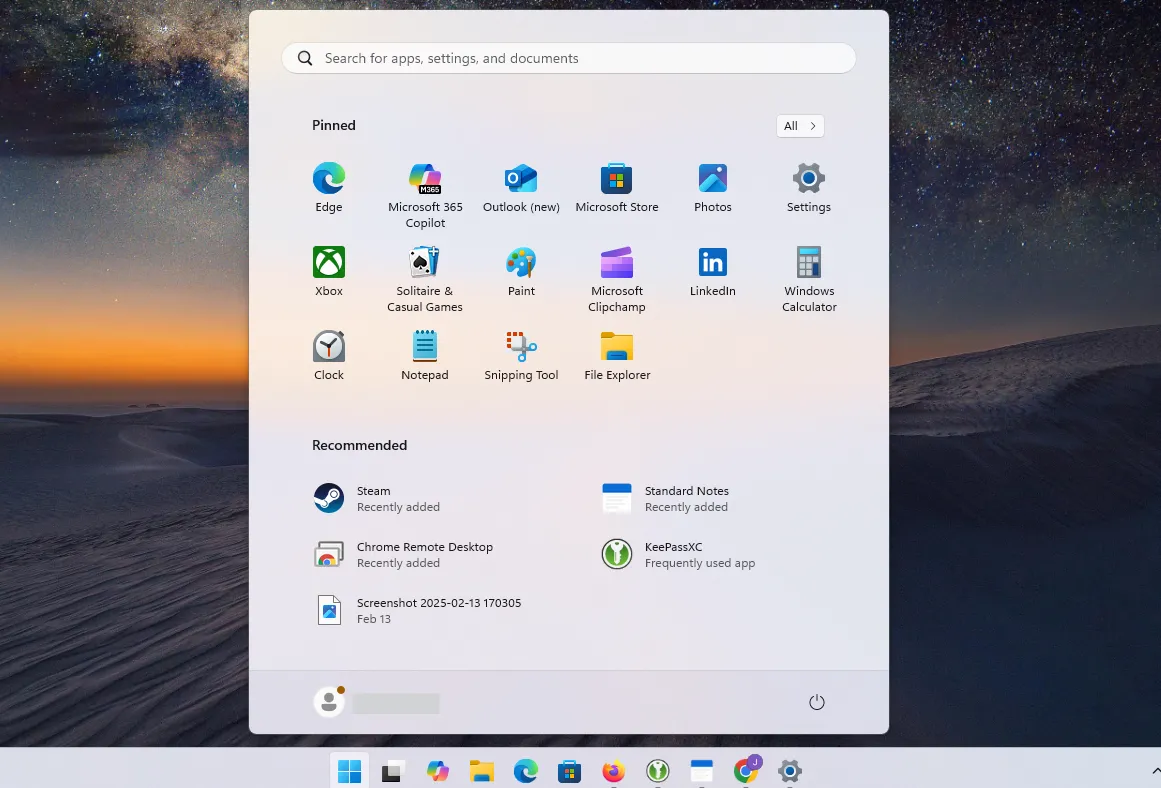1161x788 pixels.
Task: Open recently added Steam
Action: (x=374, y=497)
